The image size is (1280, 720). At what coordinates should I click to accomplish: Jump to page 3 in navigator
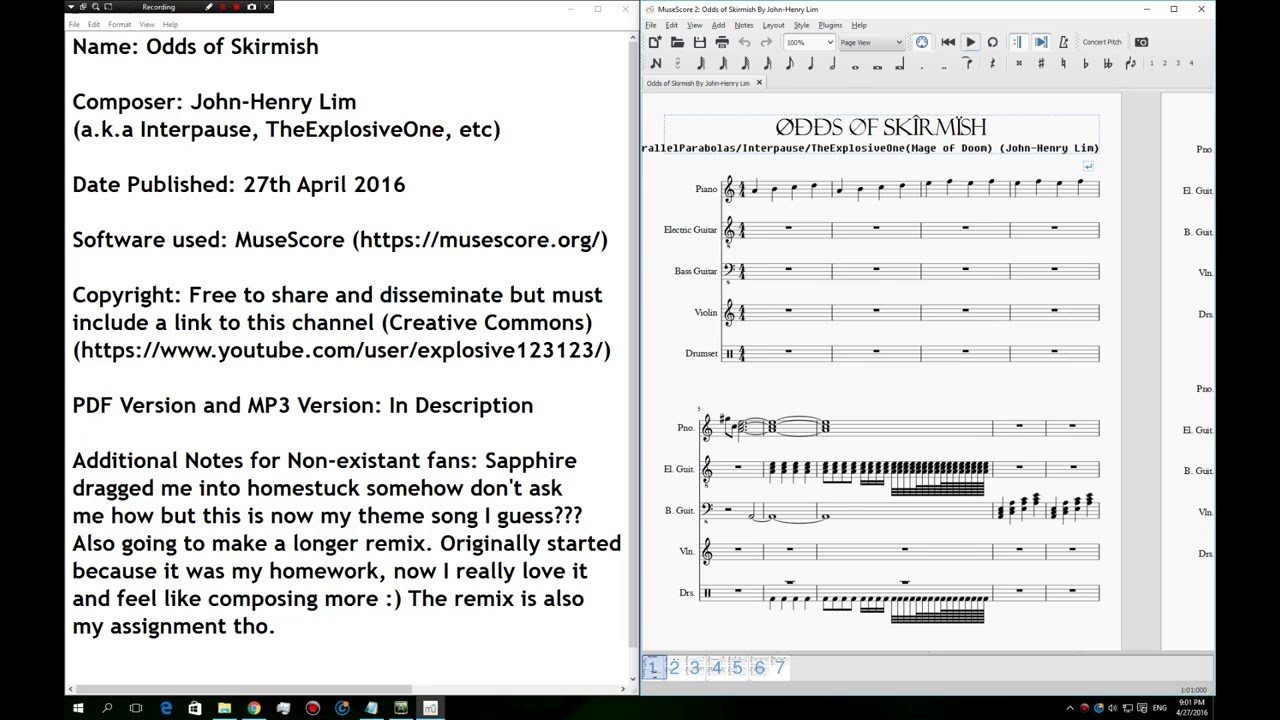(x=695, y=667)
